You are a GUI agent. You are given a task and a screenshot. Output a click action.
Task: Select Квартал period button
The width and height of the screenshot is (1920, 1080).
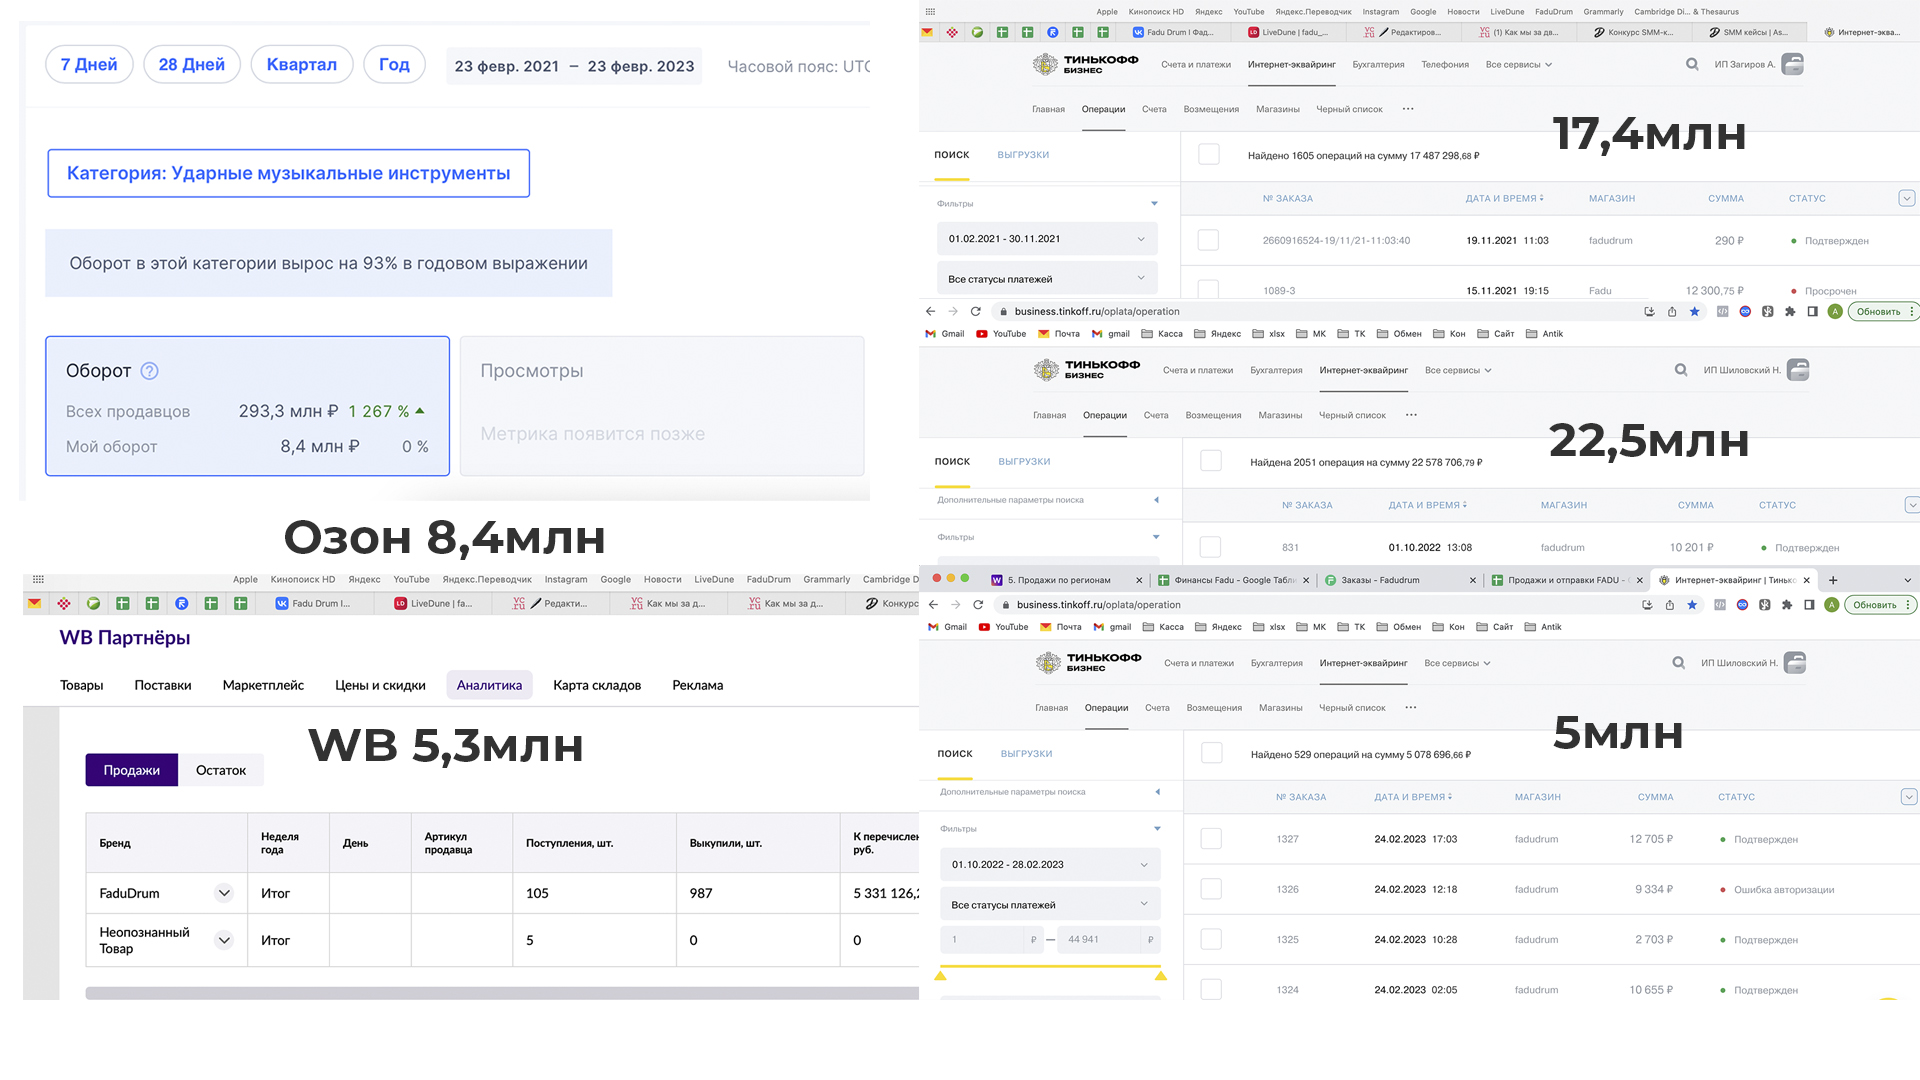[302, 64]
